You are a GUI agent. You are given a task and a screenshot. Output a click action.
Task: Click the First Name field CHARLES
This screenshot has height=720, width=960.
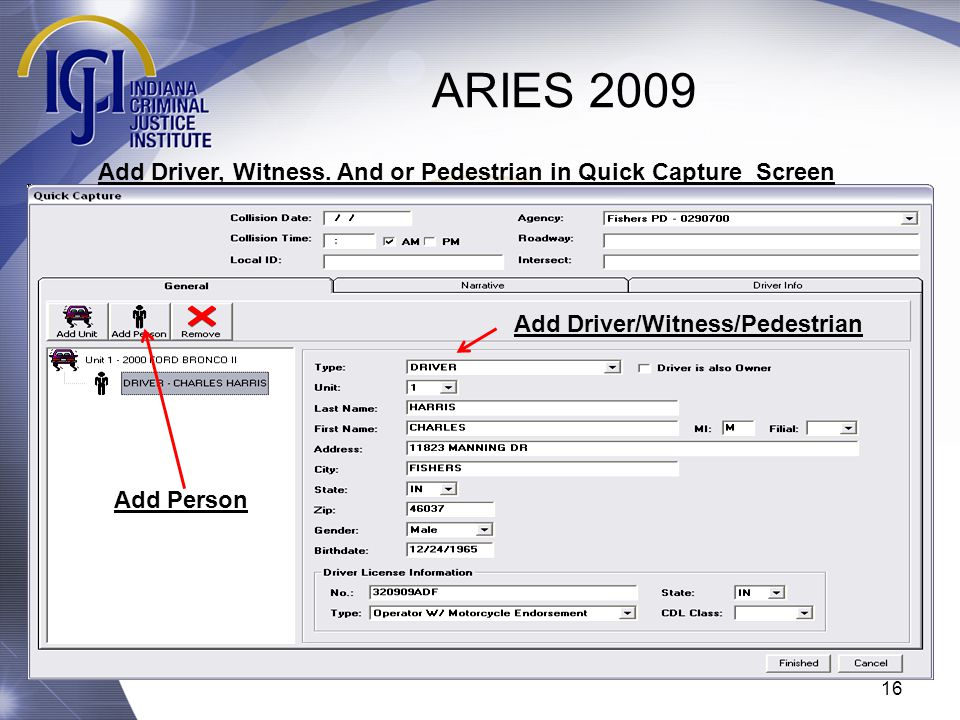pyautogui.click(x=542, y=428)
